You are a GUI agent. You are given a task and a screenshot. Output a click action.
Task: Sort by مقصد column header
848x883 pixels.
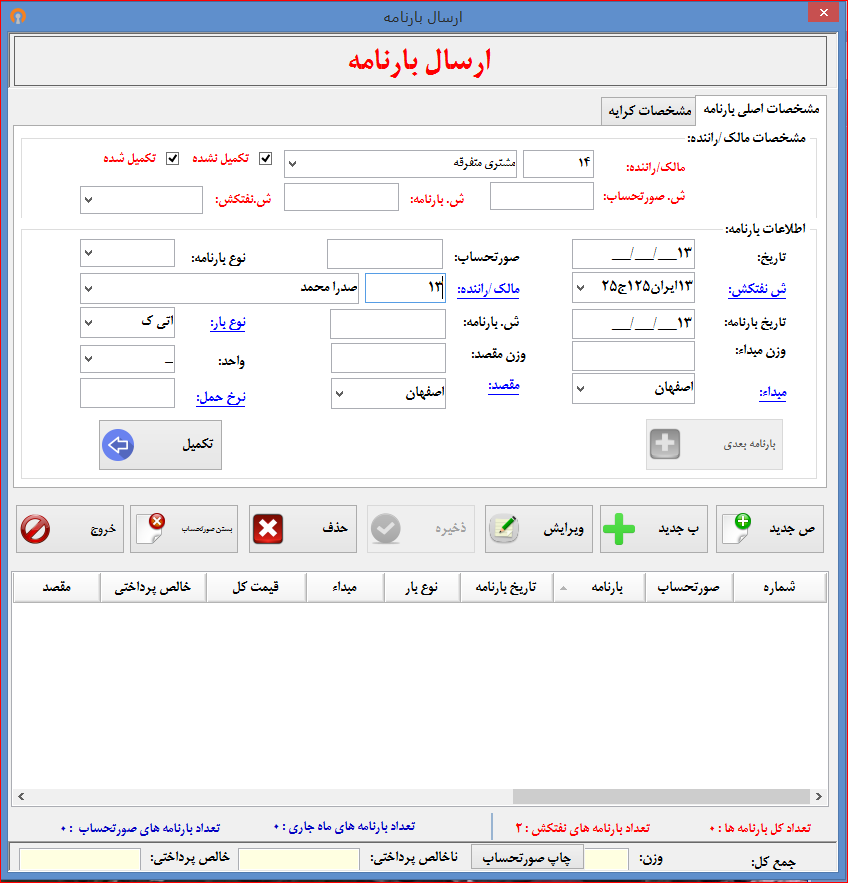coord(57,587)
